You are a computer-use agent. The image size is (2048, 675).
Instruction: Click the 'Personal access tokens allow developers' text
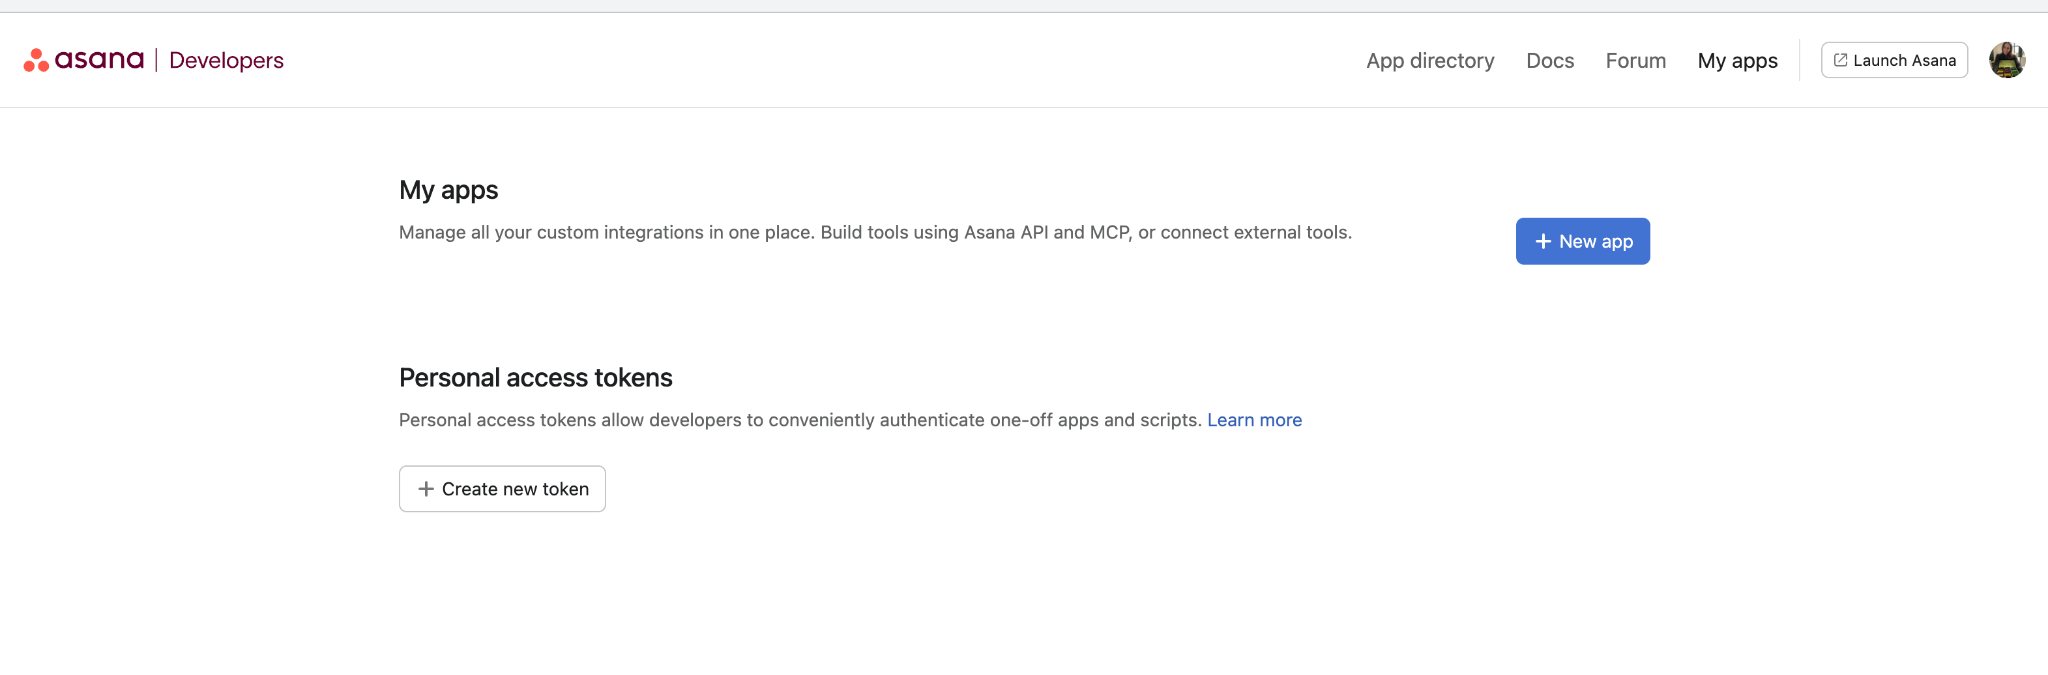click(800, 420)
